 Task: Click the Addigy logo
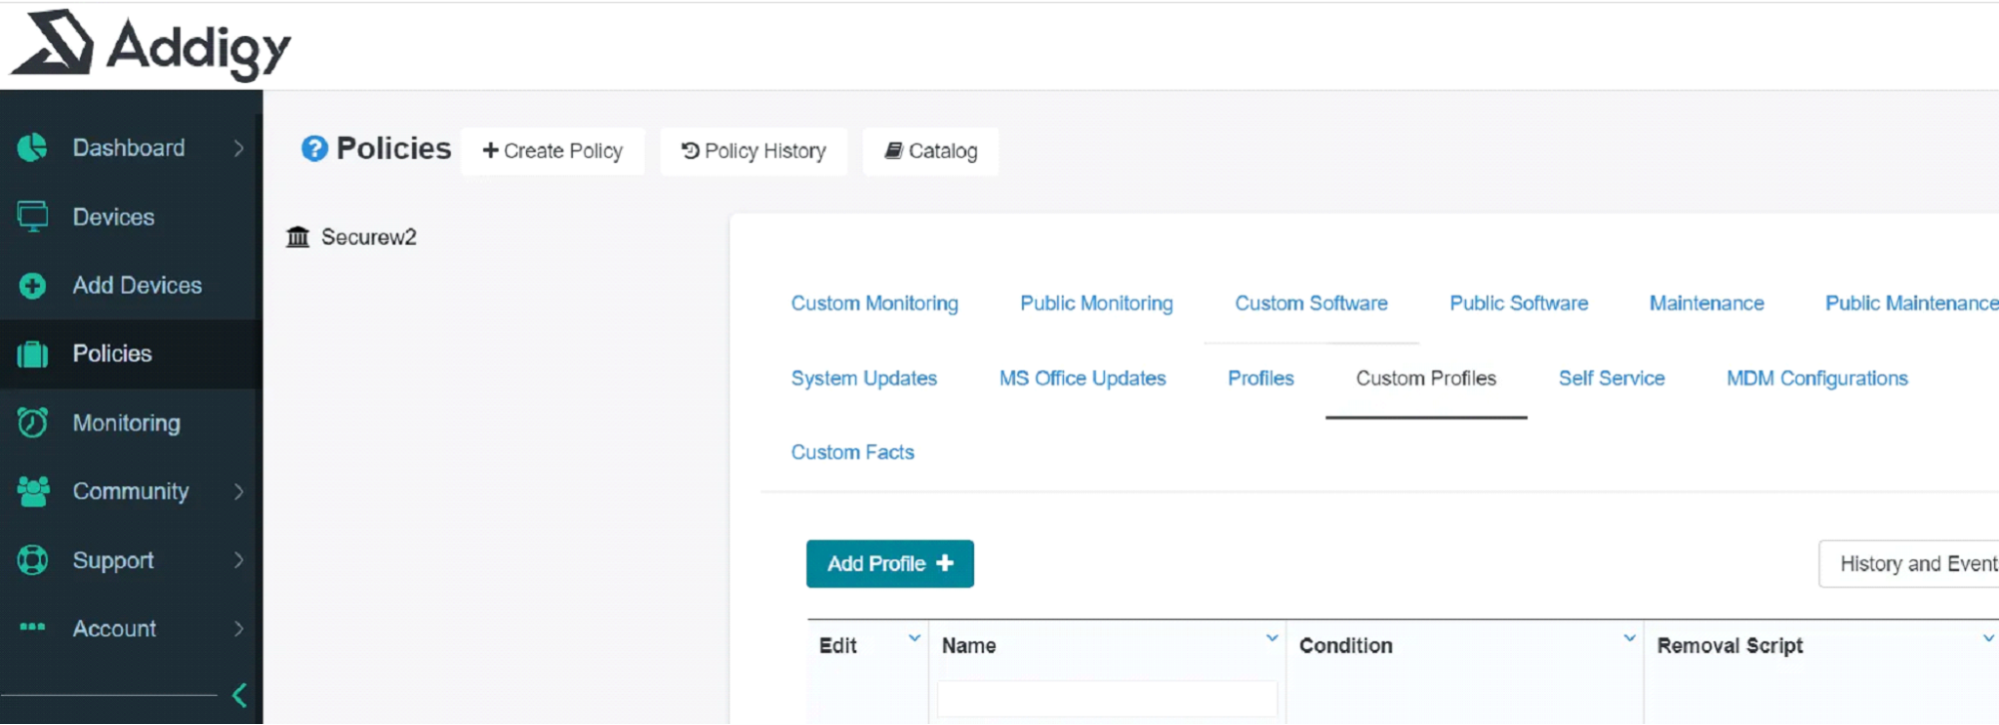(150, 45)
